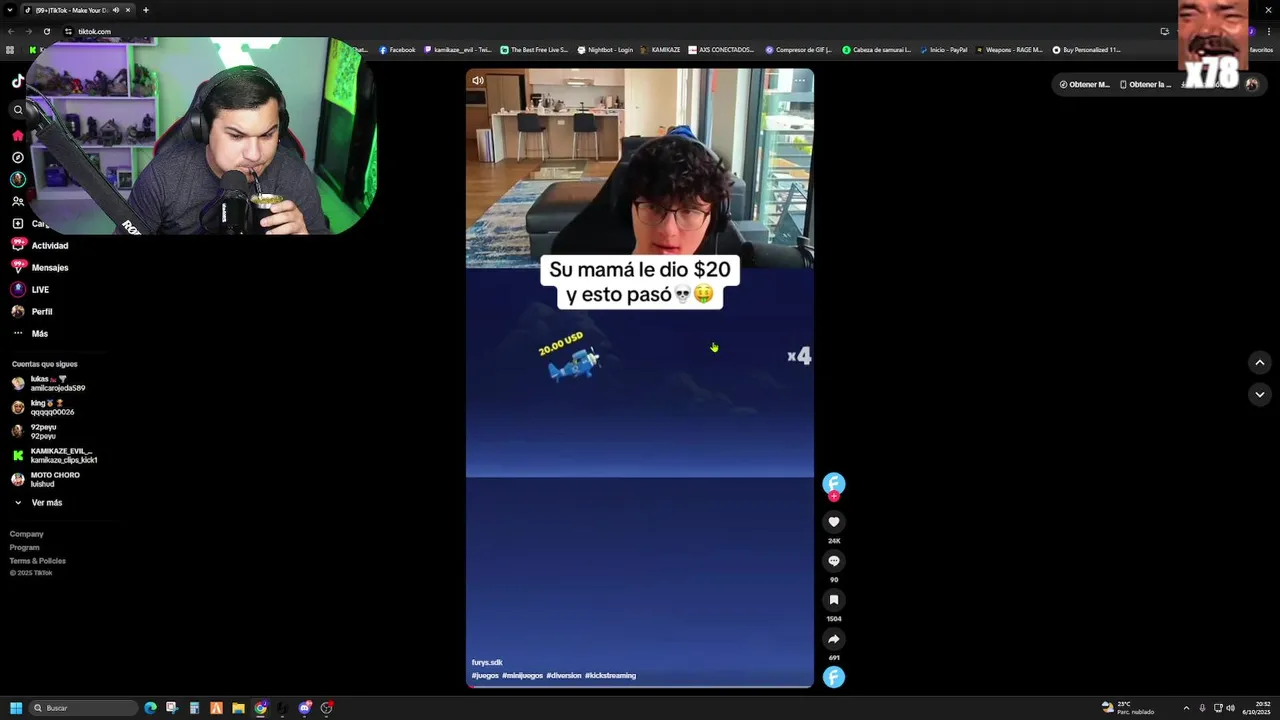
Task: Click the first Obtener M... button
Action: pos(1084,84)
